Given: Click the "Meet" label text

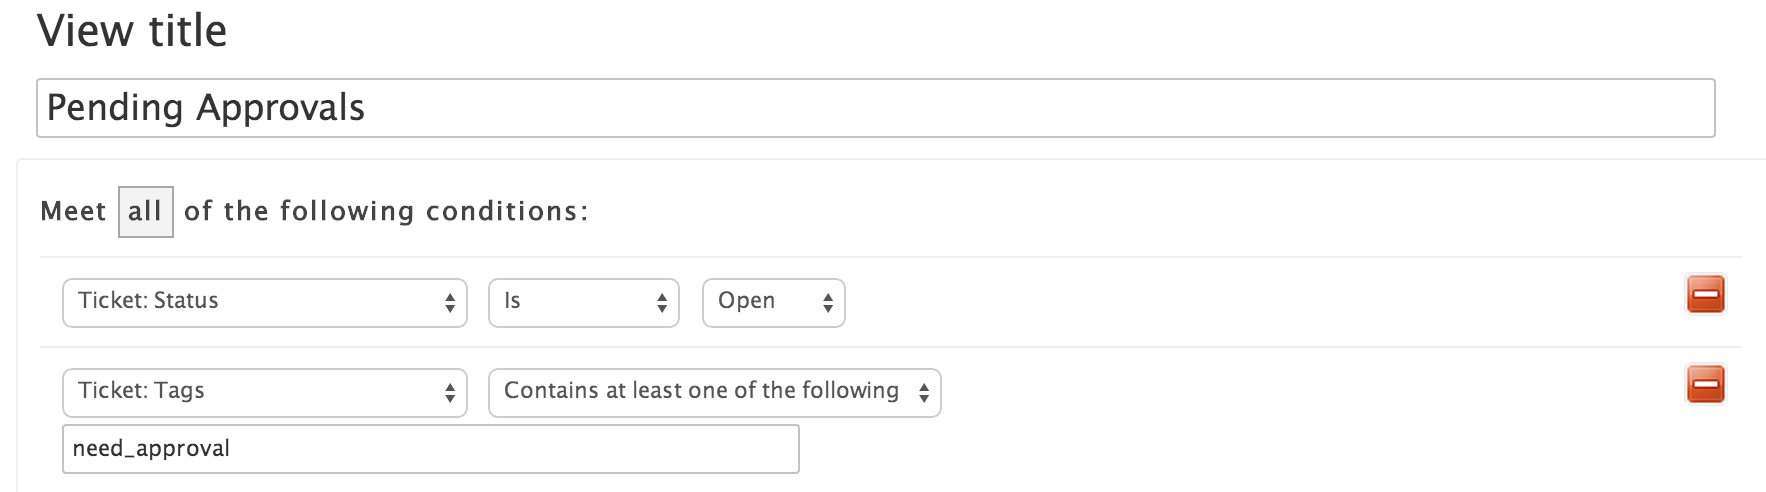Looking at the screenshot, I should point(73,212).
